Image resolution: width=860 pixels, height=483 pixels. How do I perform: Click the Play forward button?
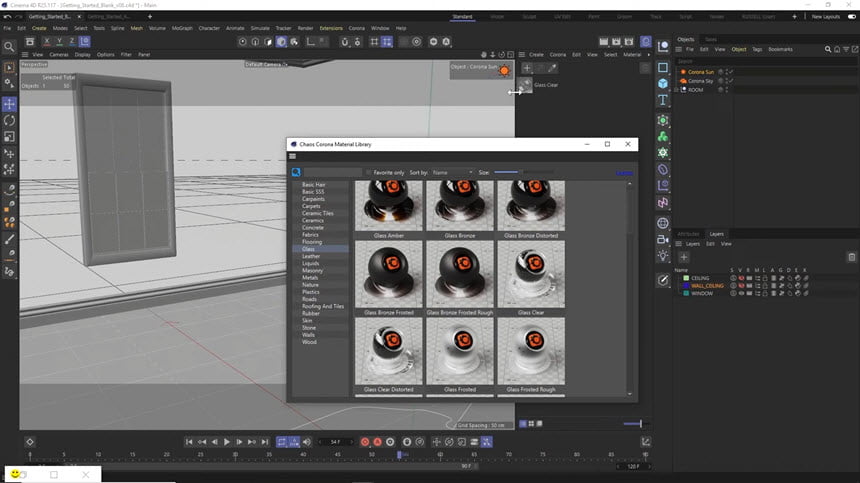click(227, 442)
